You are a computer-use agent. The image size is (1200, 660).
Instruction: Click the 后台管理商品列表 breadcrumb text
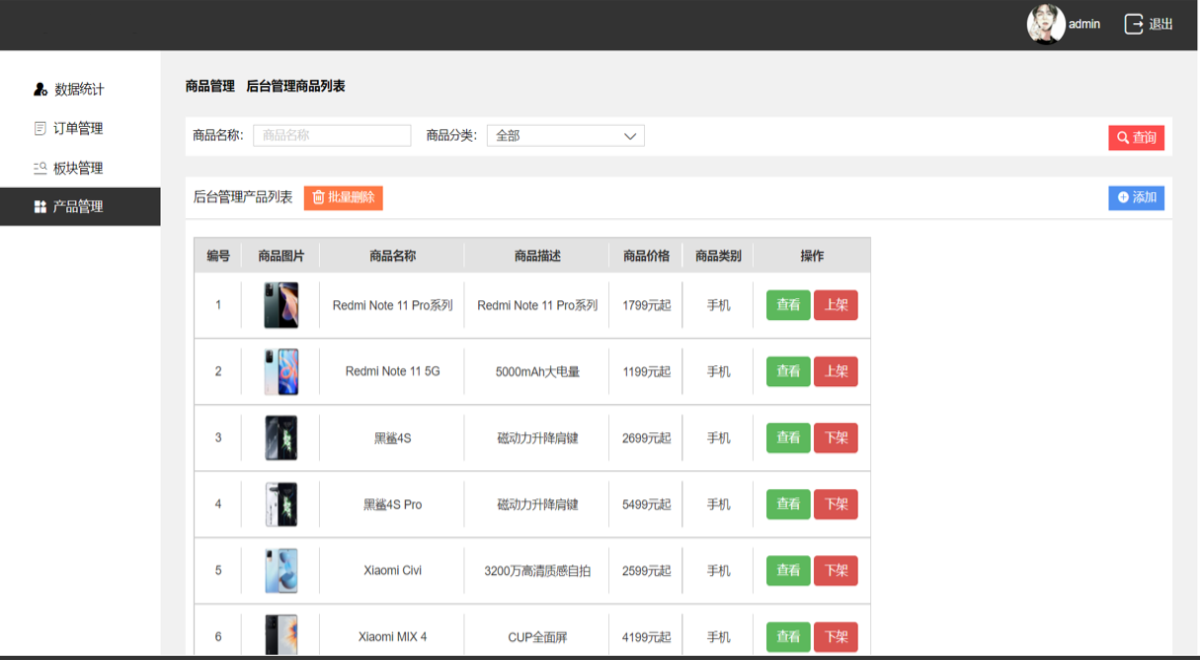(x=296, y=87)
